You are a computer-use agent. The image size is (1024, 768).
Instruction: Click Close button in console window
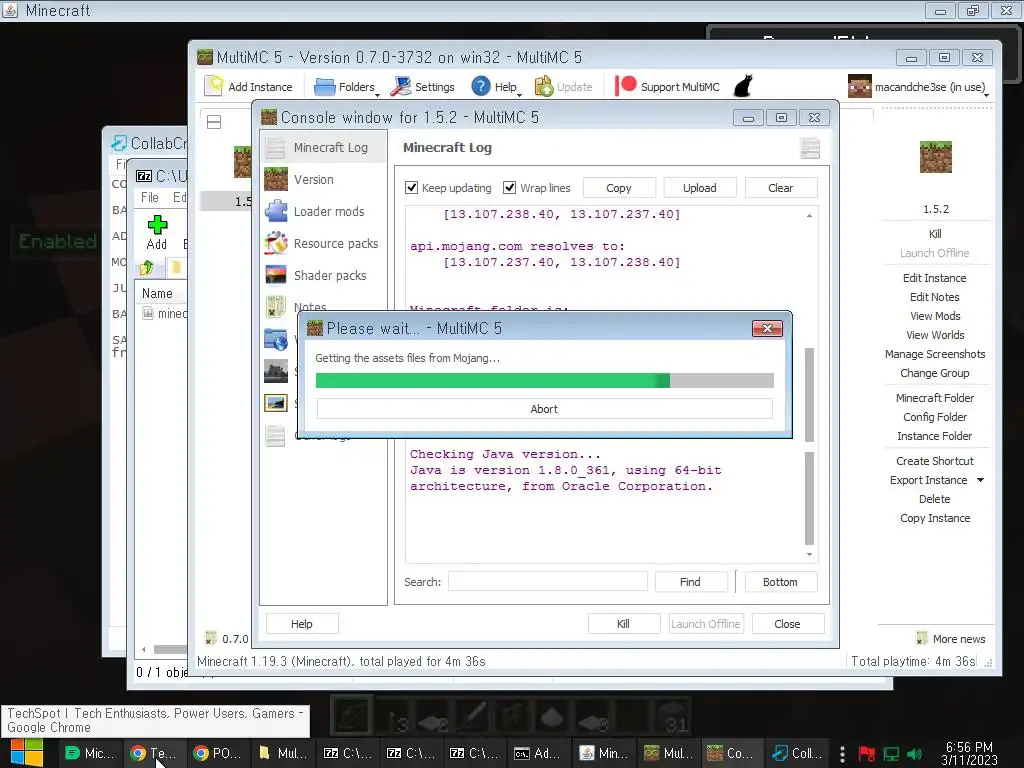point(787,624)
